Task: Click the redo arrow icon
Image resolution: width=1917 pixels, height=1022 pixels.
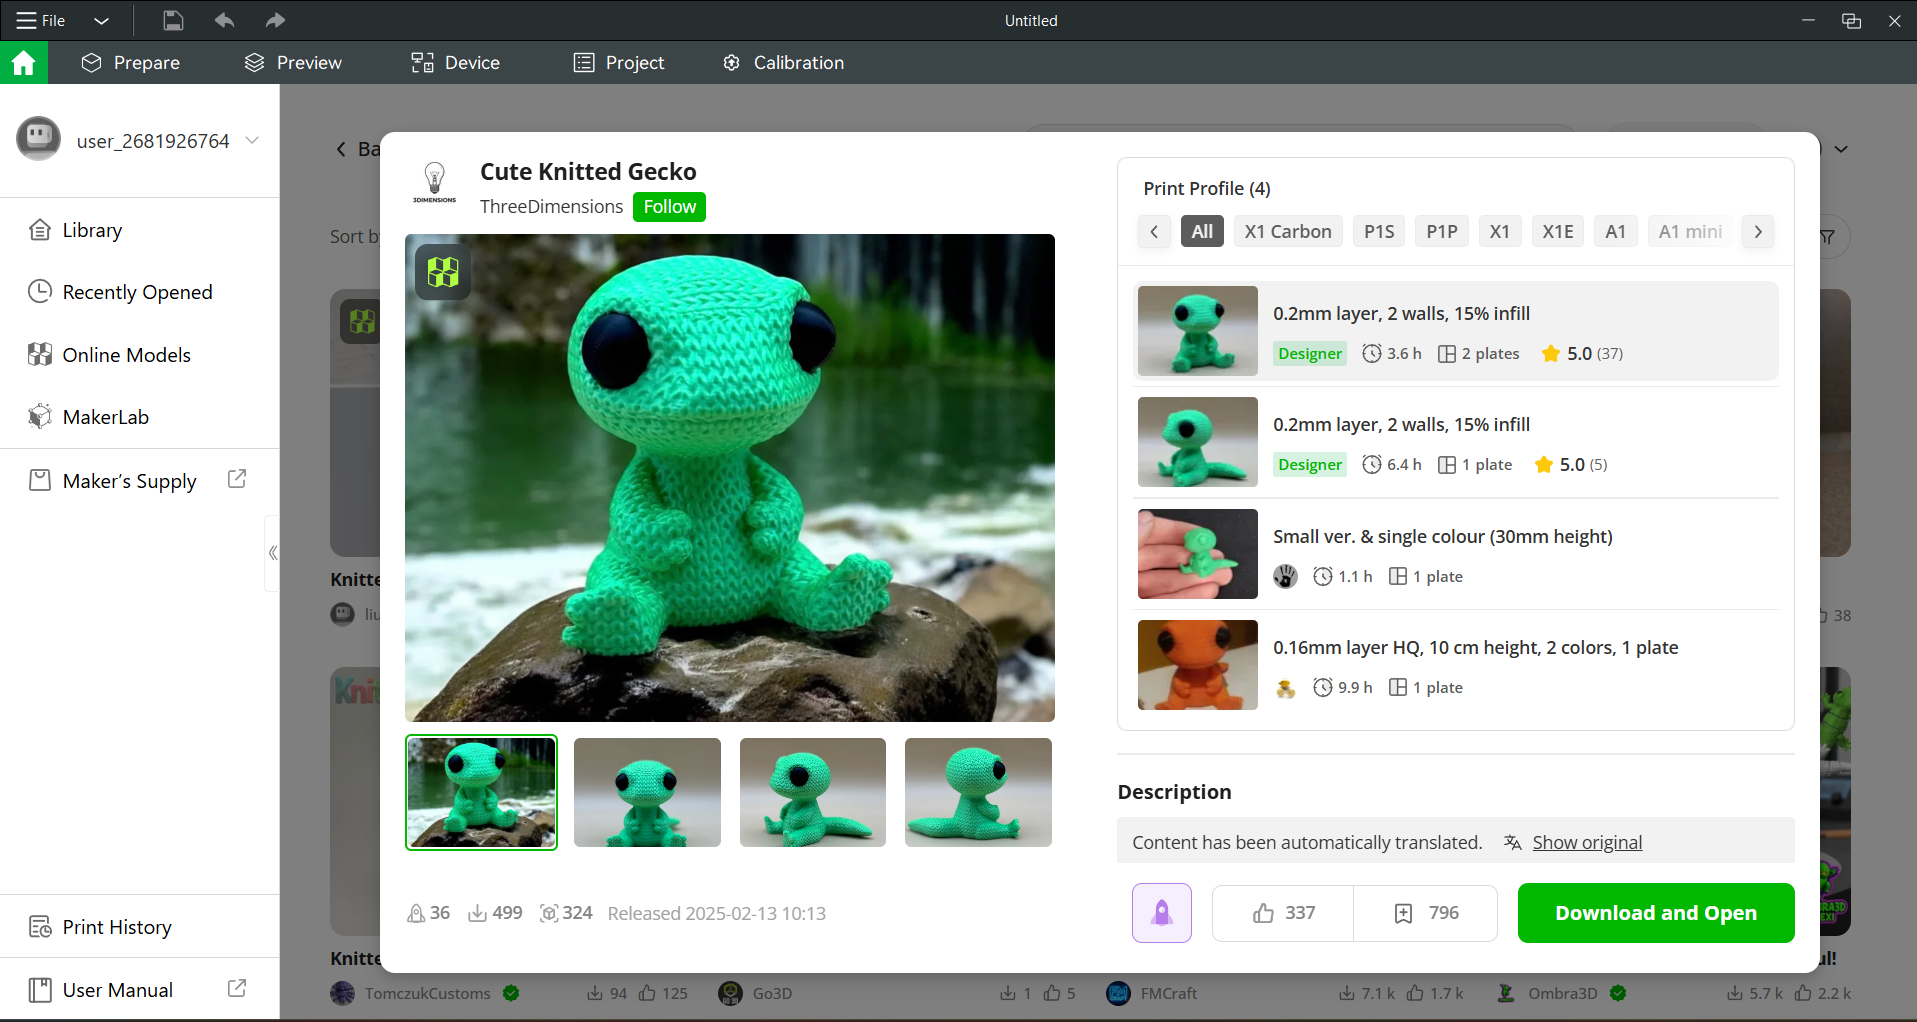Action: 275,20
